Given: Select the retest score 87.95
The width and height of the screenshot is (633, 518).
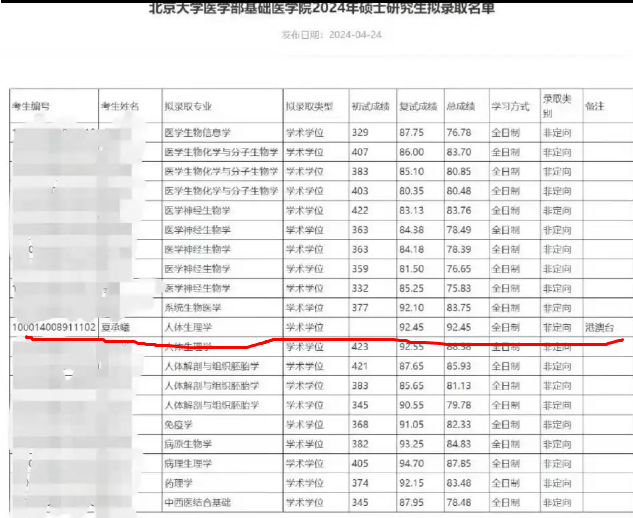Looking at the screenshot, I should [411, 503].
